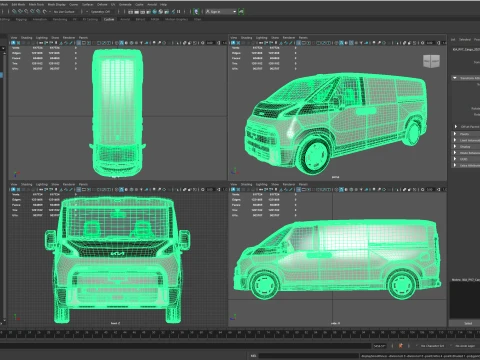The width and height of the screenshot is (480, 360).
Task: Open the Deform menu
Action: [102, 4]
